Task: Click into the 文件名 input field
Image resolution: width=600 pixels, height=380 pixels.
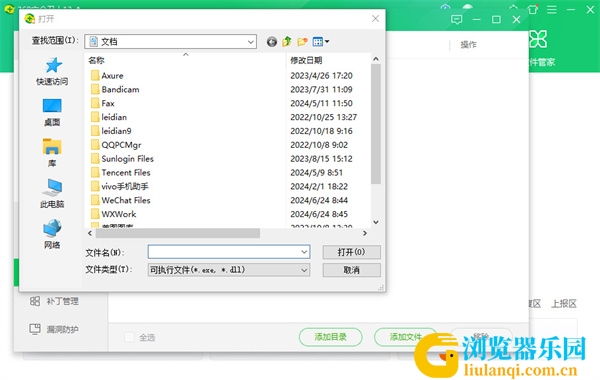Action: [229, 252]
